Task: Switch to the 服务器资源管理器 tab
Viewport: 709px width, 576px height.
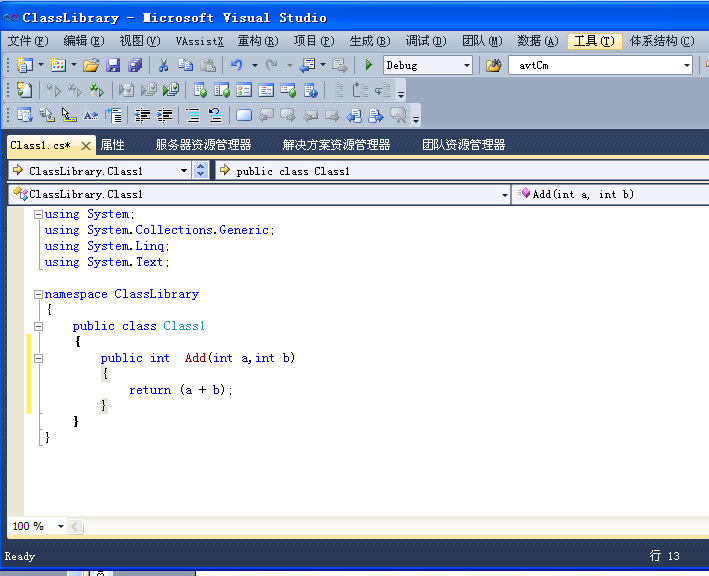Action: (203, 145)
